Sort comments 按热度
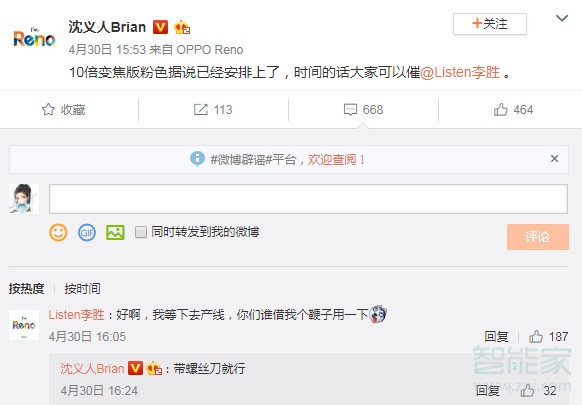The image size is (582, 405). tap(26, 288)
